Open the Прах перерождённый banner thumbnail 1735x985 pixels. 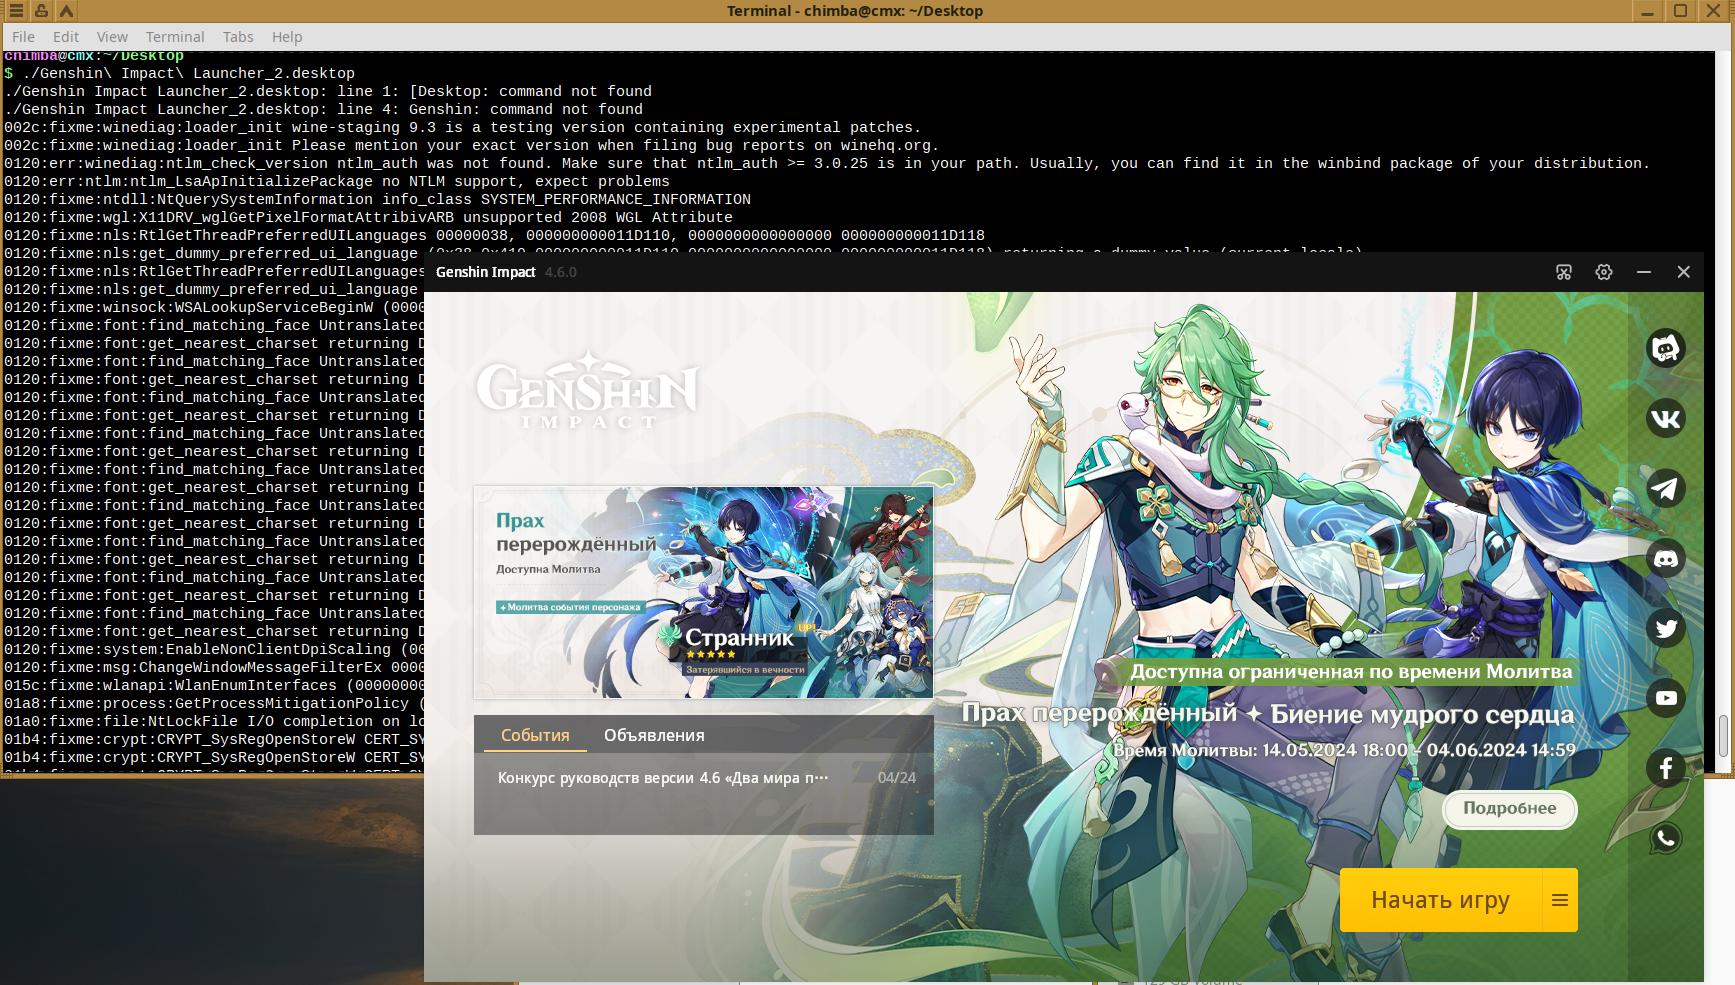704,592
